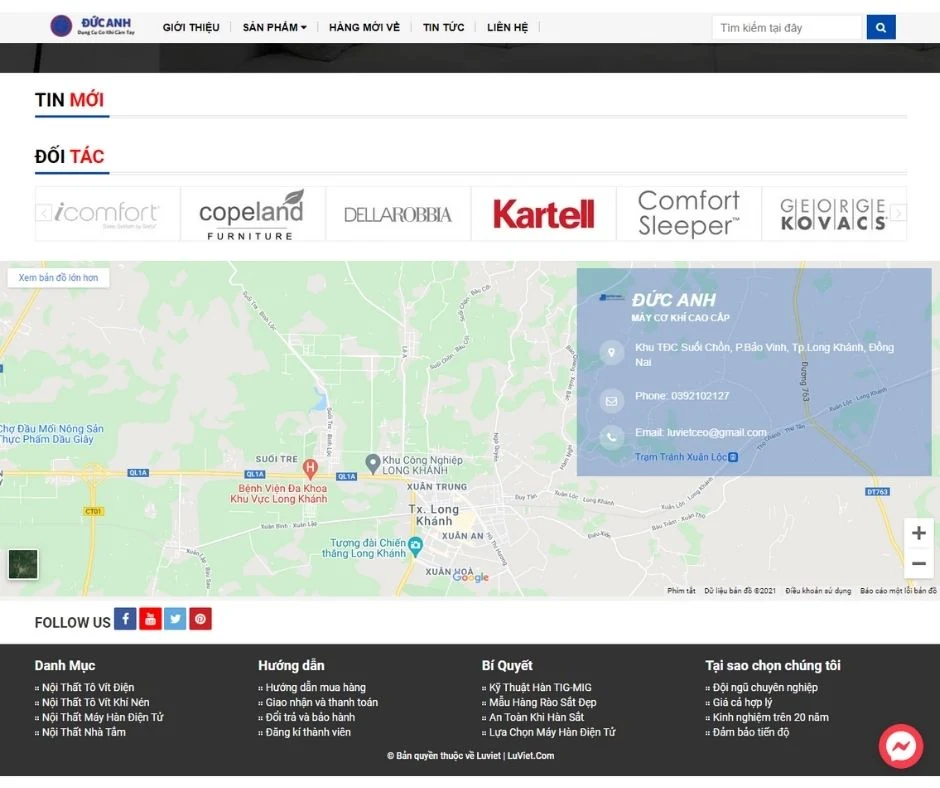Open the Twitter follow icon
Screen dimensions: 940x788
(x=175, y=619)
